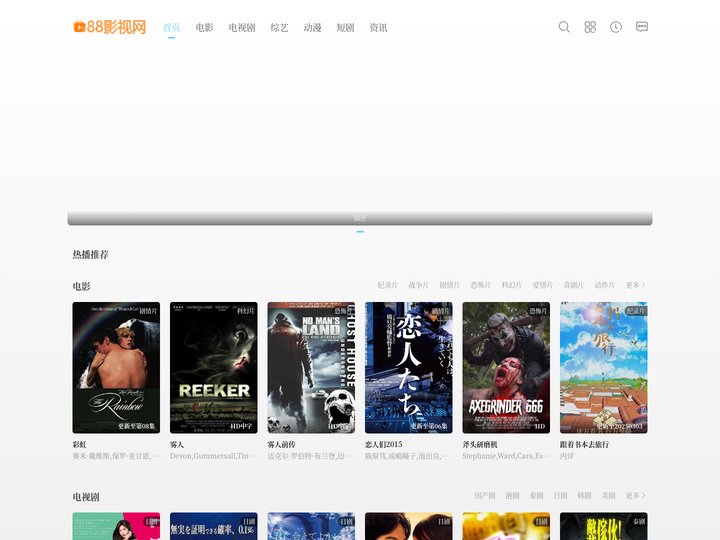Filter movies by 喜剧片
The height and width of the screenshot is (540, 720).
point(574,285)
